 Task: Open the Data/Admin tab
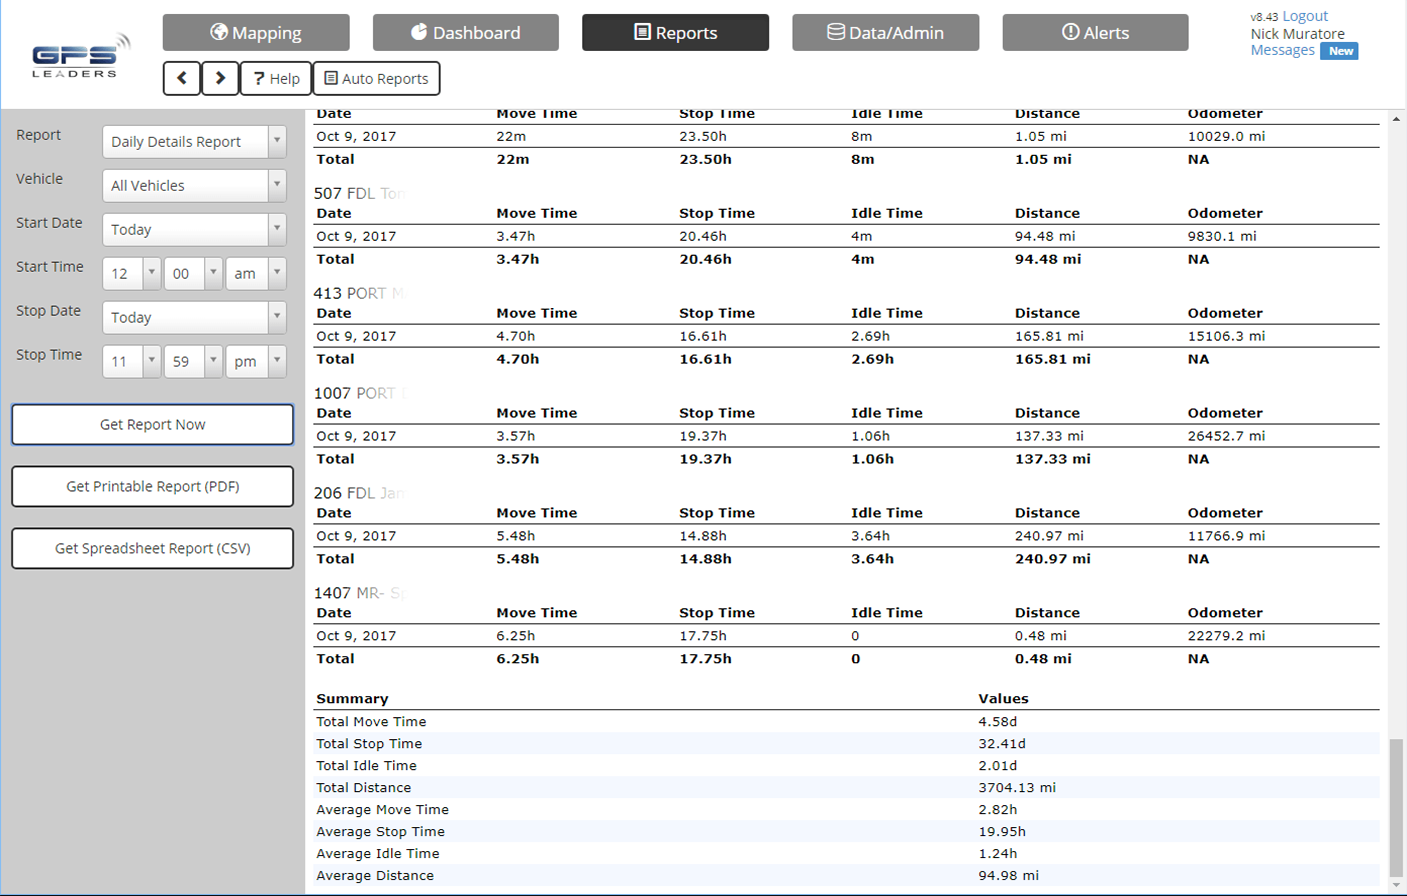(886, 32)
